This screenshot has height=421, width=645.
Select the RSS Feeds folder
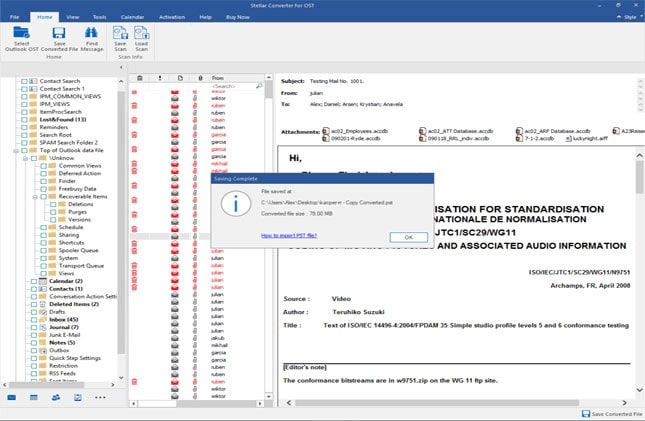62,373
